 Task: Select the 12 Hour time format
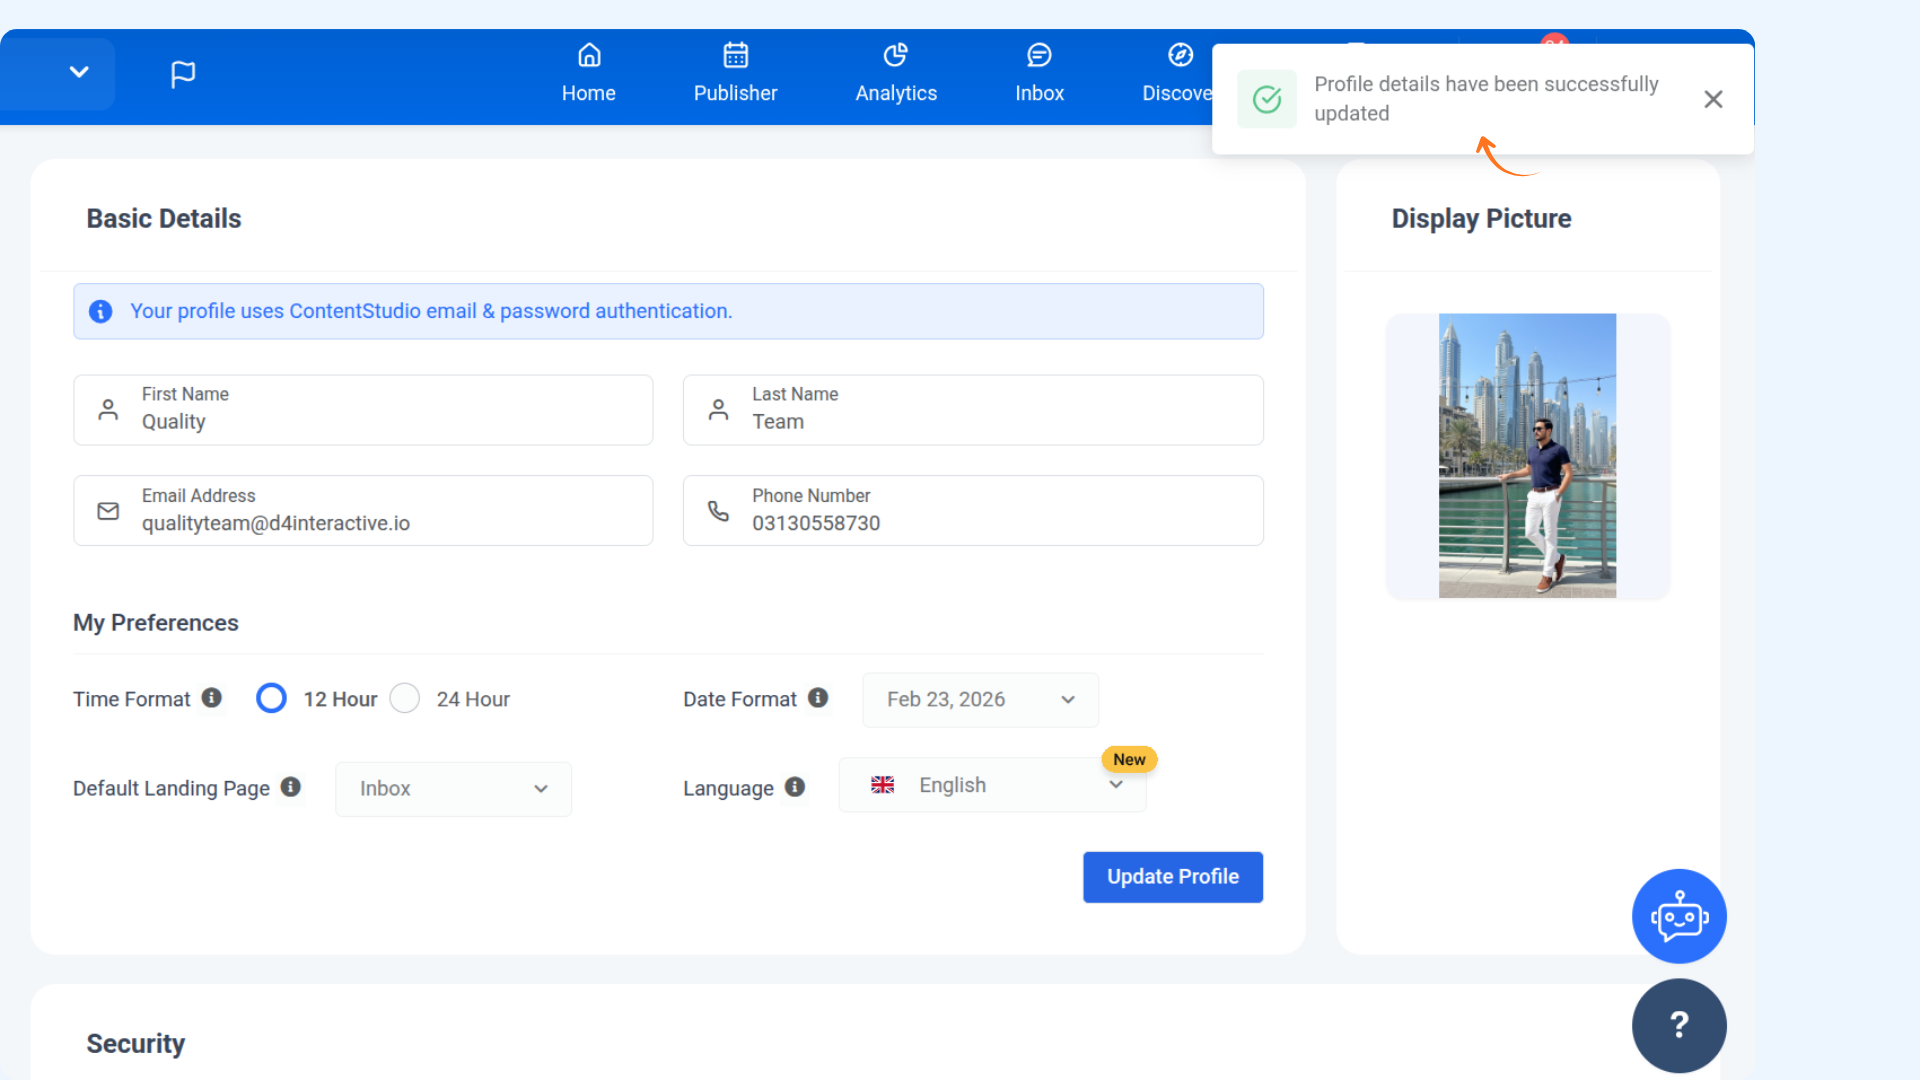point(271,698)
